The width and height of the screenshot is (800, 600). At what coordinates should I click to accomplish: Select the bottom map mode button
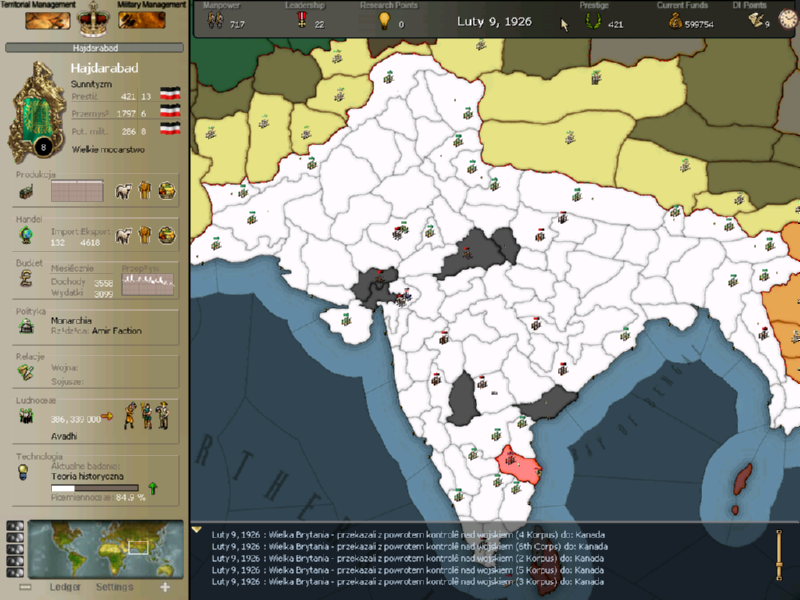pyautogui.click(x=15, y=572)
